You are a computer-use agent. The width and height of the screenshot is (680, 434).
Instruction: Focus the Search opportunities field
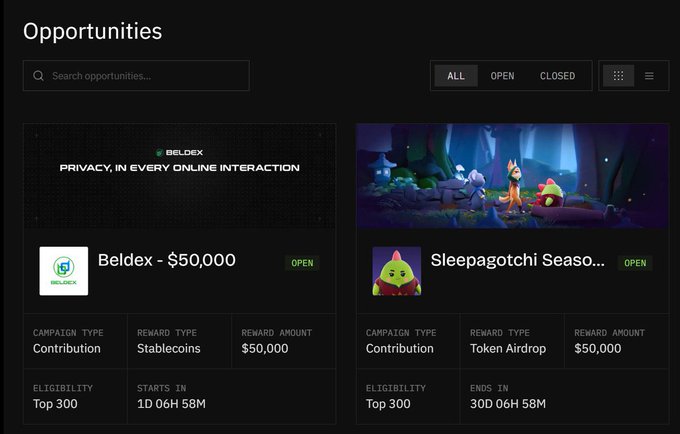coord(136,75)
